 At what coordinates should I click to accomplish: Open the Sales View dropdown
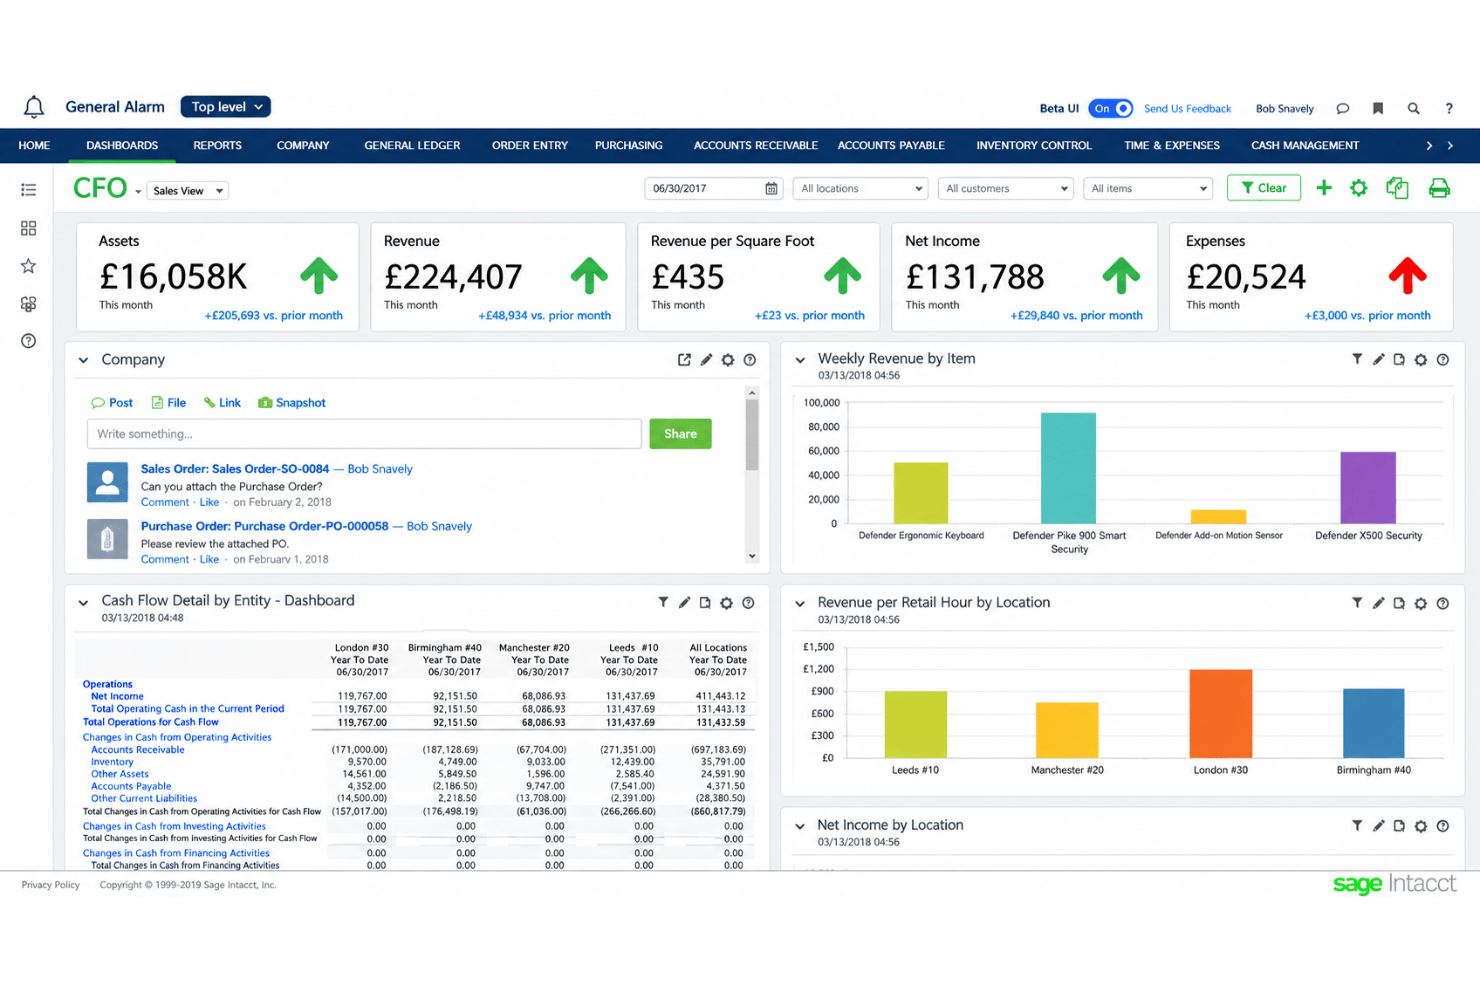click(x=188, y=190)
